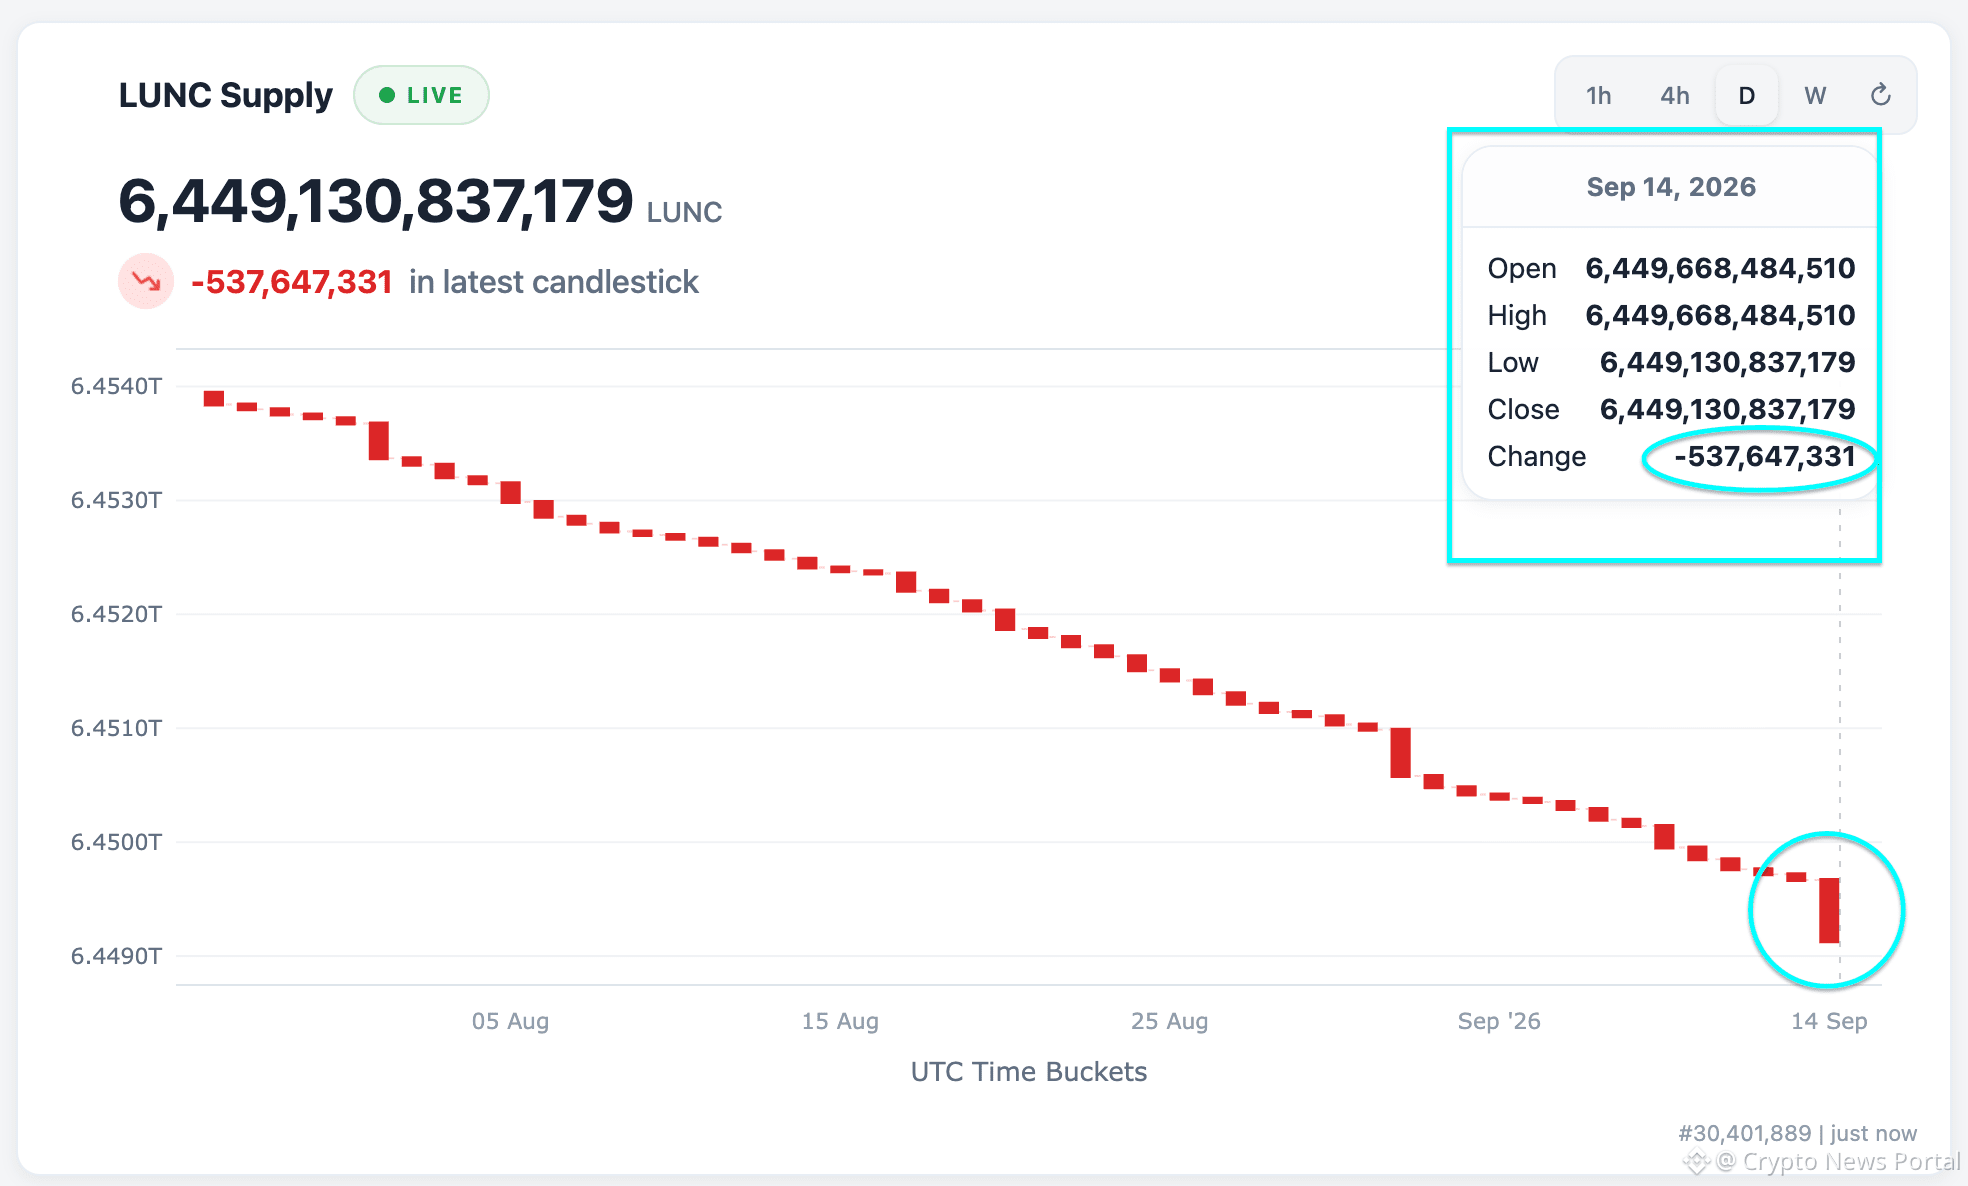Click the green LIVE status dot

pos(387,95)
